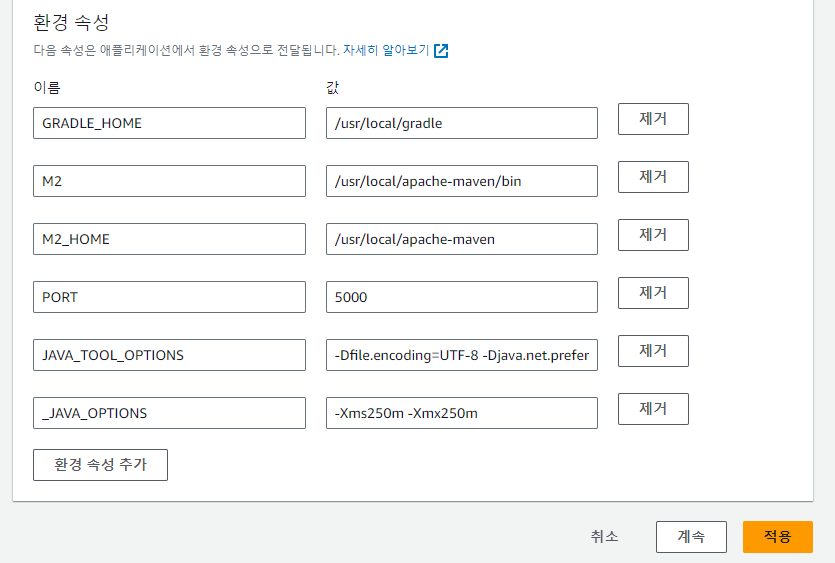This screenshot has width=835, height=563.
Task: Remove the GRADLE_HOME property
Action: pos(652,119)
